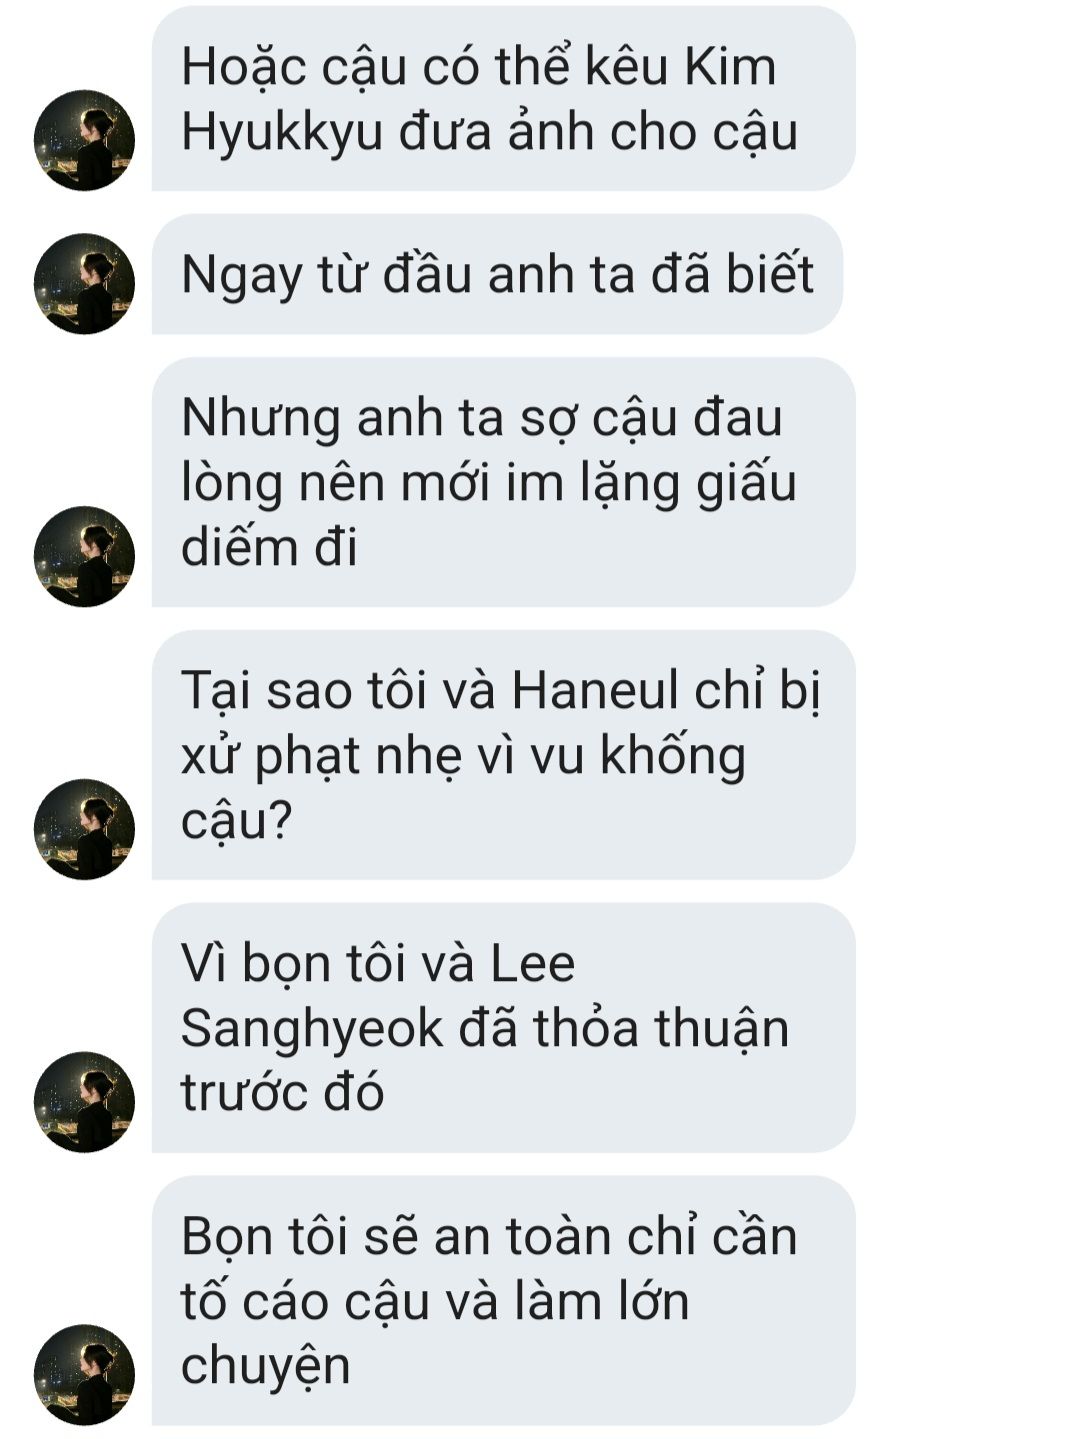
Task: Select message 'Tại sao tôi và Haneul chỉ bị'
Action: pos(503,755)
